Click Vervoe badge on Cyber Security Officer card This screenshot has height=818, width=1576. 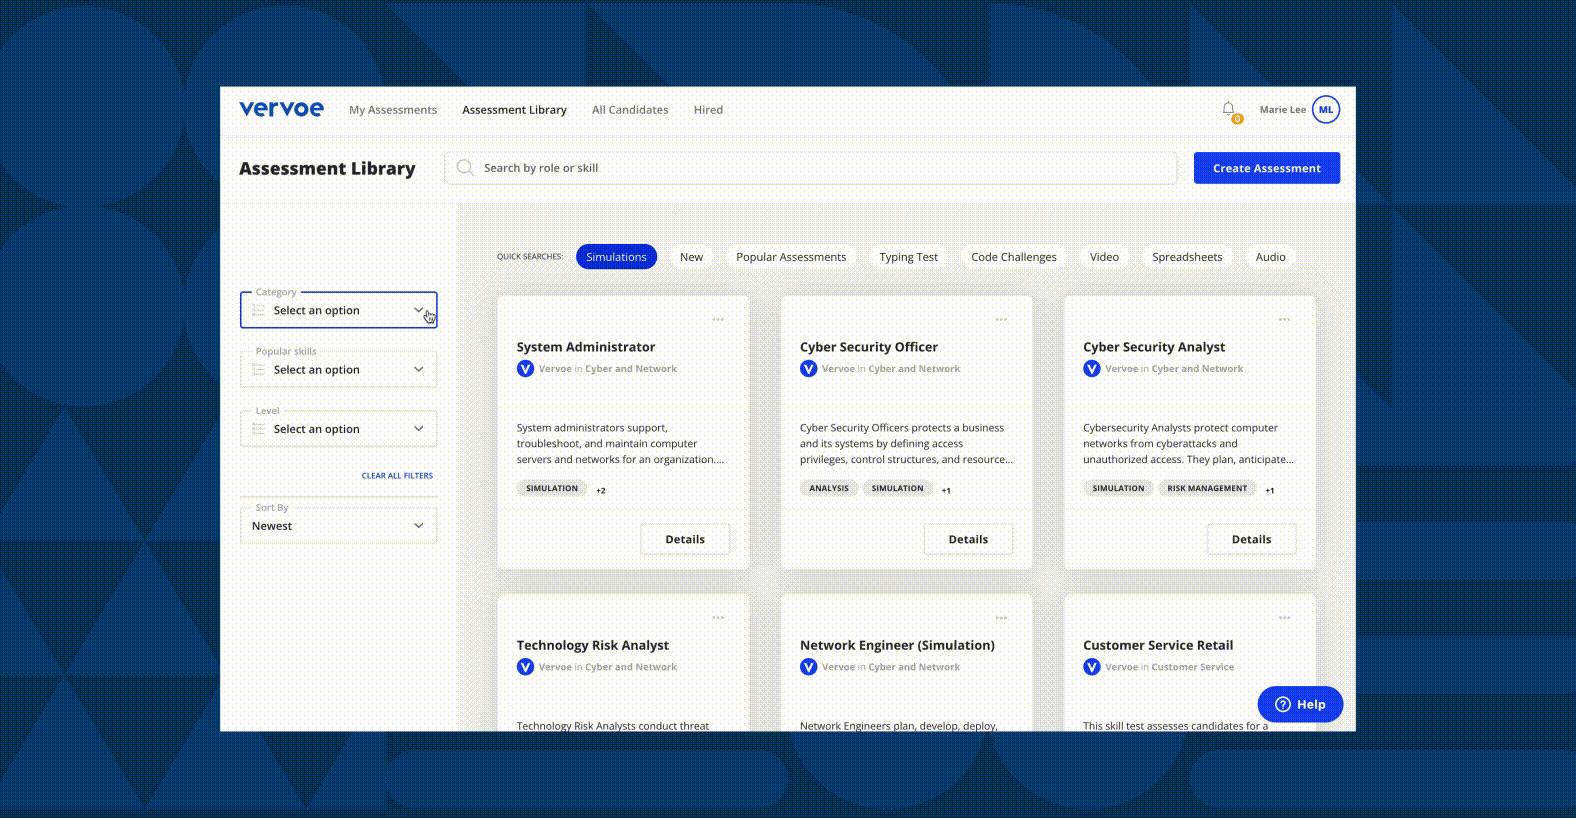click(808, 369)
